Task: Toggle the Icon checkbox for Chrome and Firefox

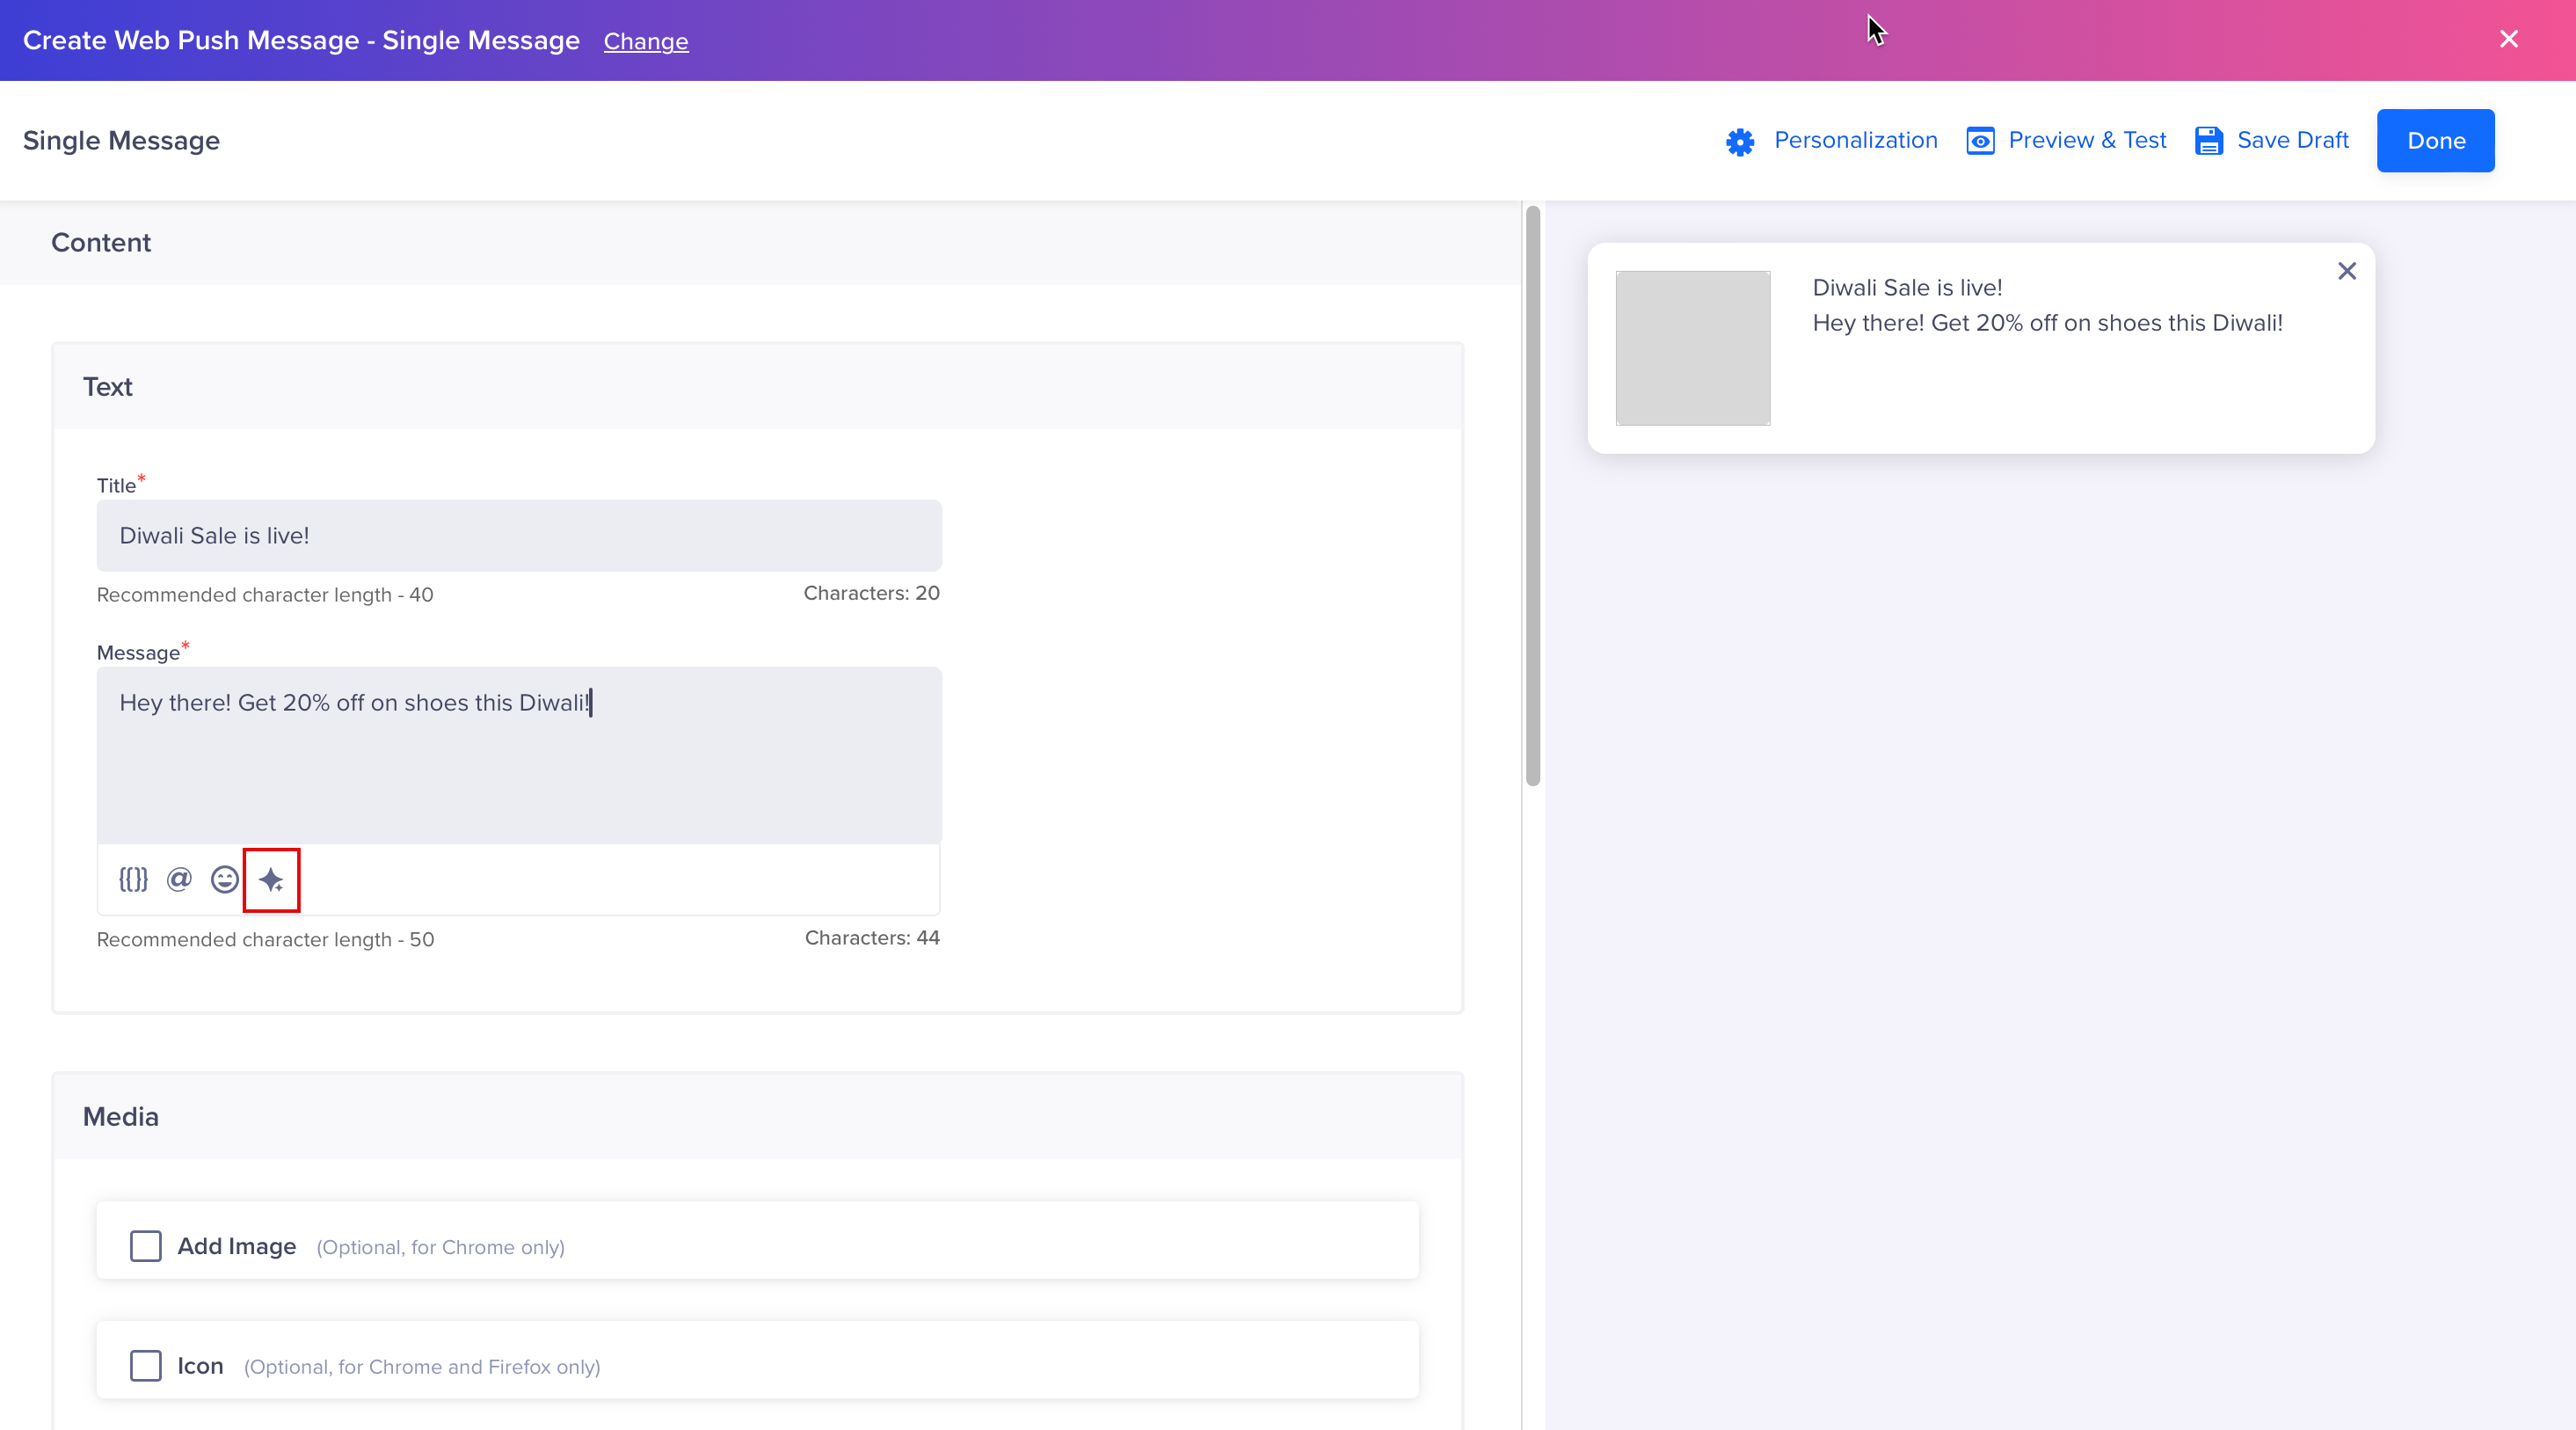Action: (146, 1367)
